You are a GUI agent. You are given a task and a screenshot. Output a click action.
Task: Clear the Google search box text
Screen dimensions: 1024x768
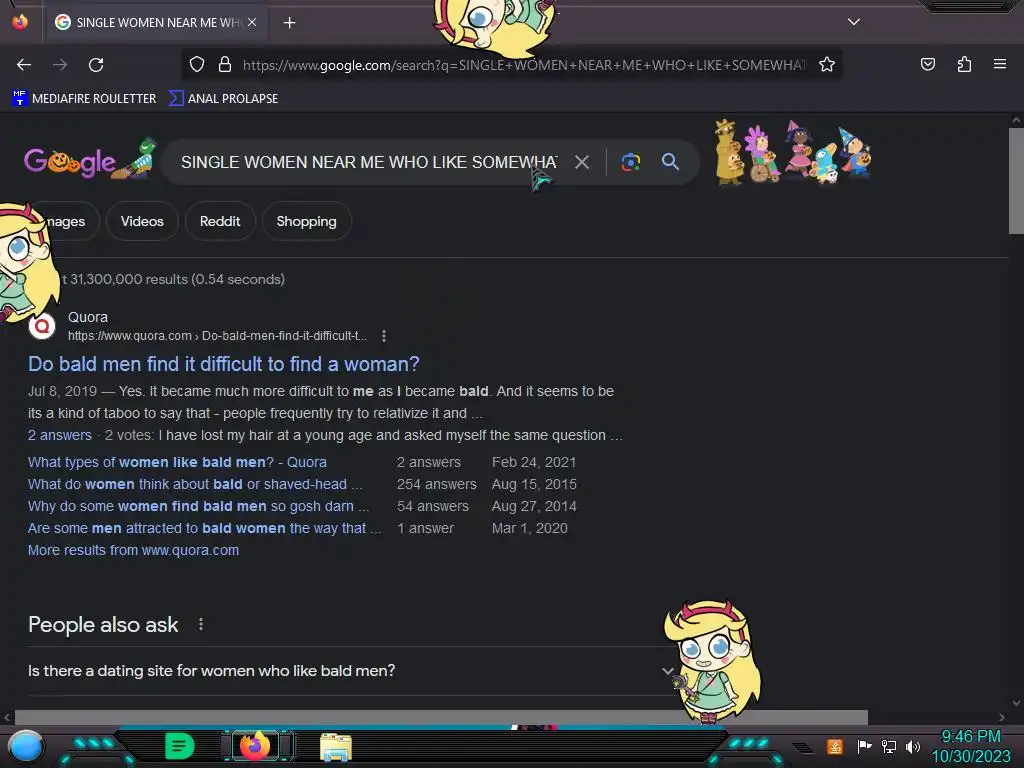582,162
